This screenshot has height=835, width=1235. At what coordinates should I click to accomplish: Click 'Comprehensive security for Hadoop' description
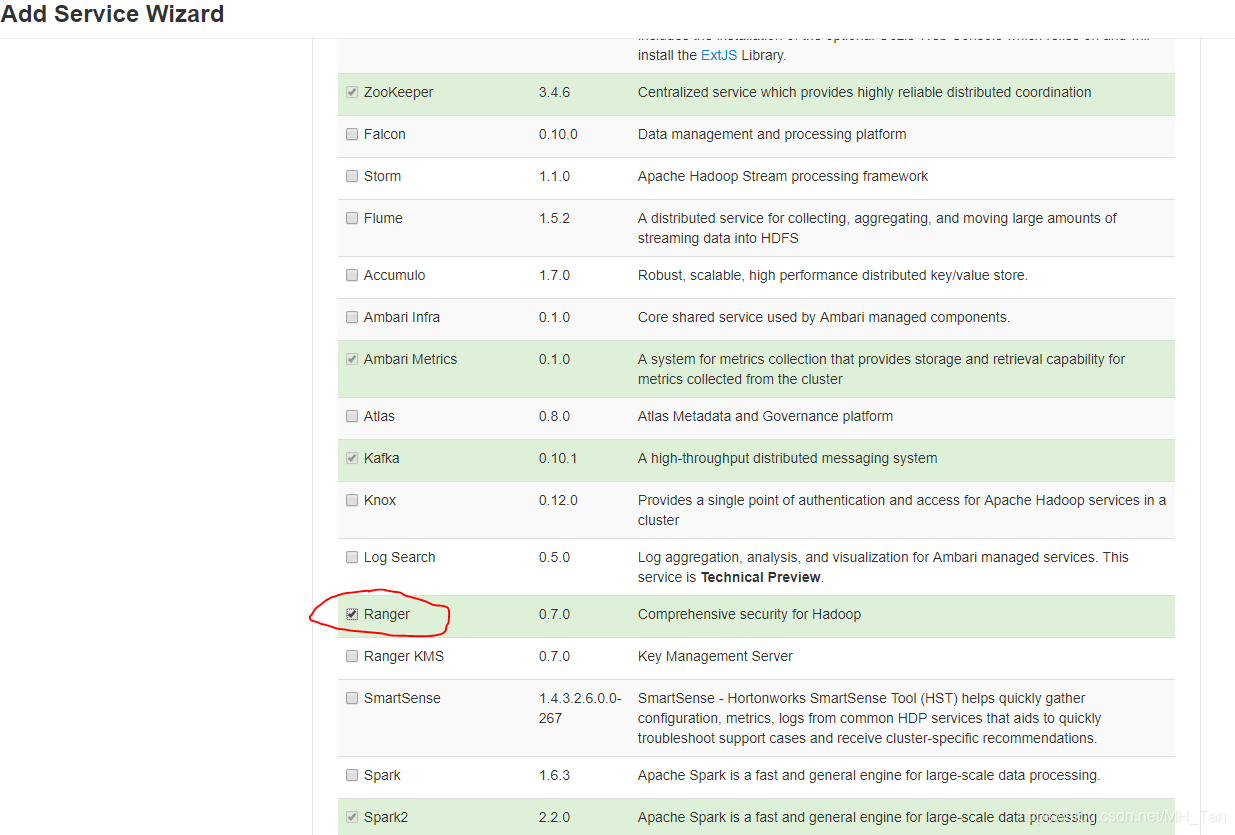749,614
